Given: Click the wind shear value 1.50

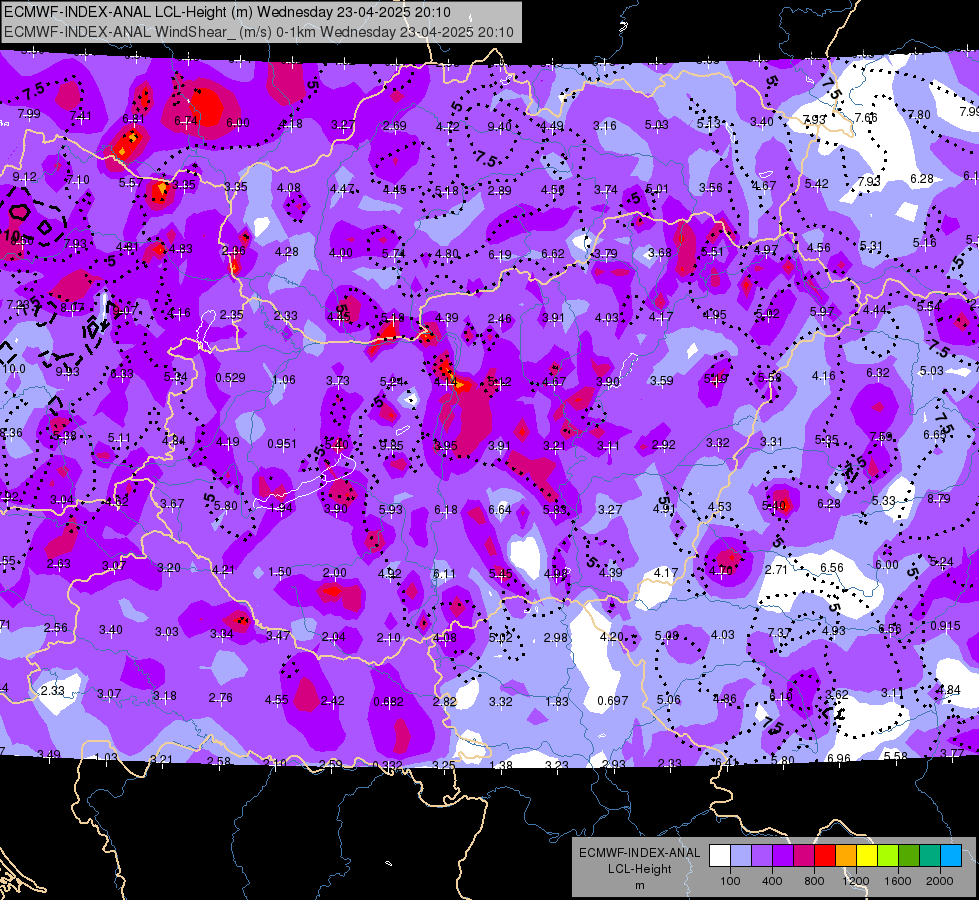Looking at the screenshot, I should click(x=280, y=571).
